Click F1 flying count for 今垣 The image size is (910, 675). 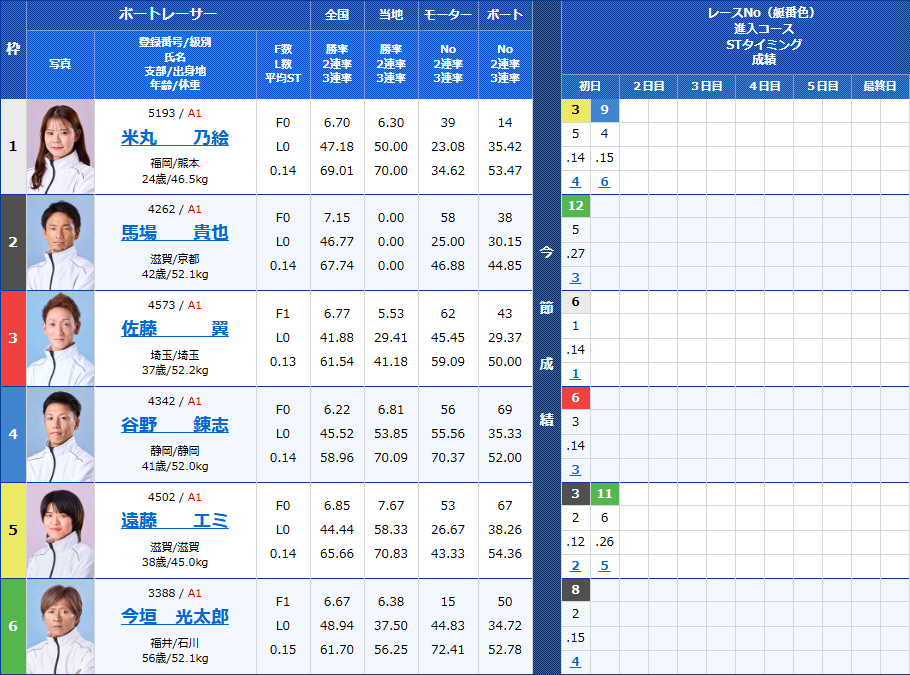click(x=283, y=602)
